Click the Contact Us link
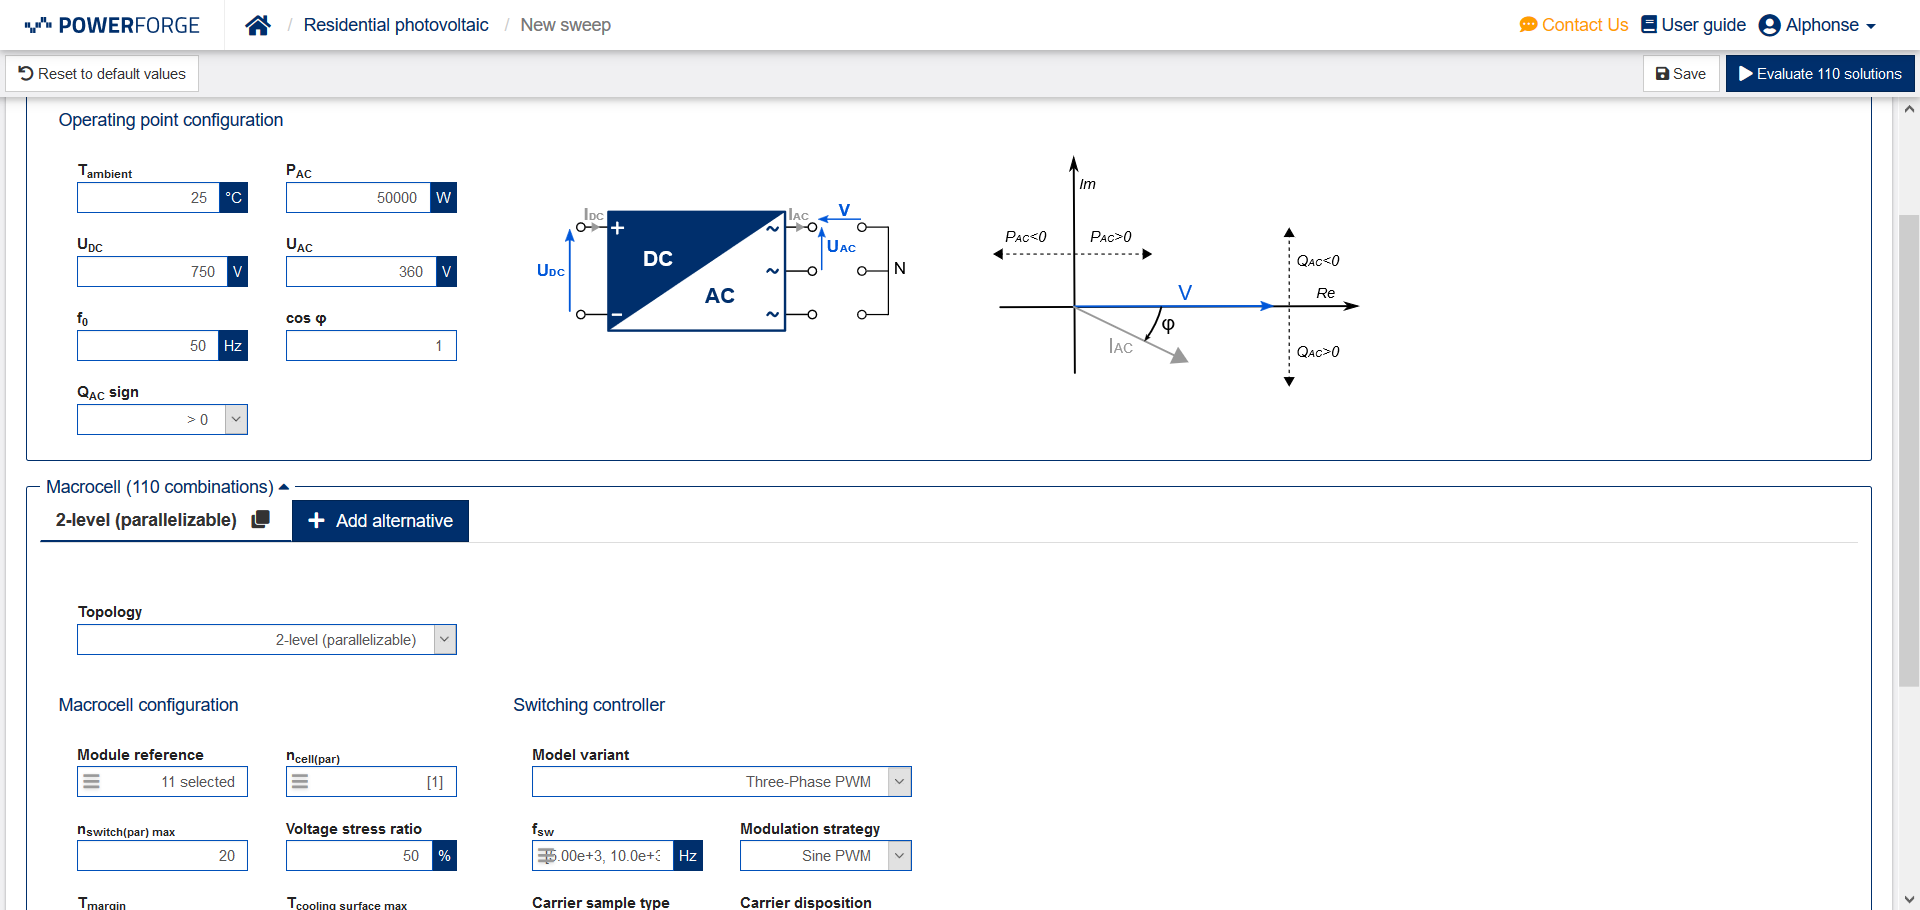Image resolution: width=1920 pixels, height=910 pixels. point(1574,25)
